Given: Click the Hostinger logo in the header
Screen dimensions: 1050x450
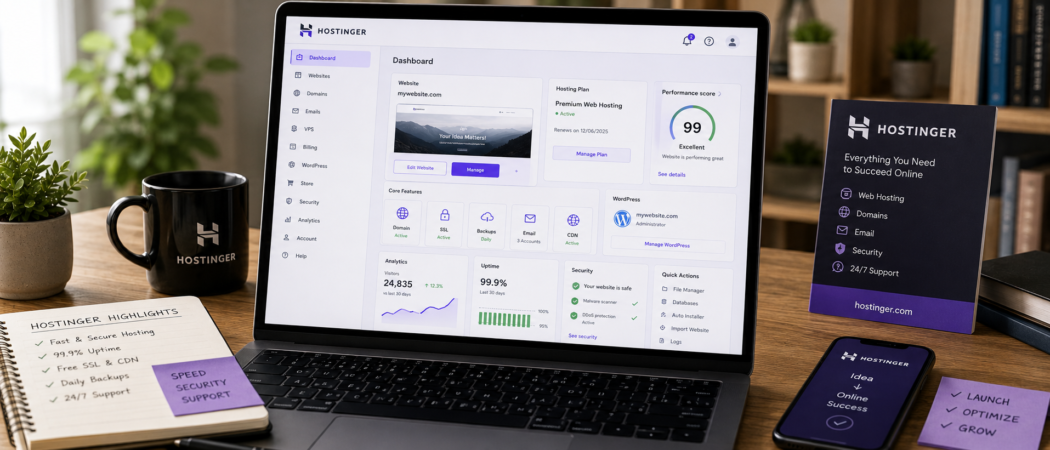Looking at the screenshot, I should 333,31.
